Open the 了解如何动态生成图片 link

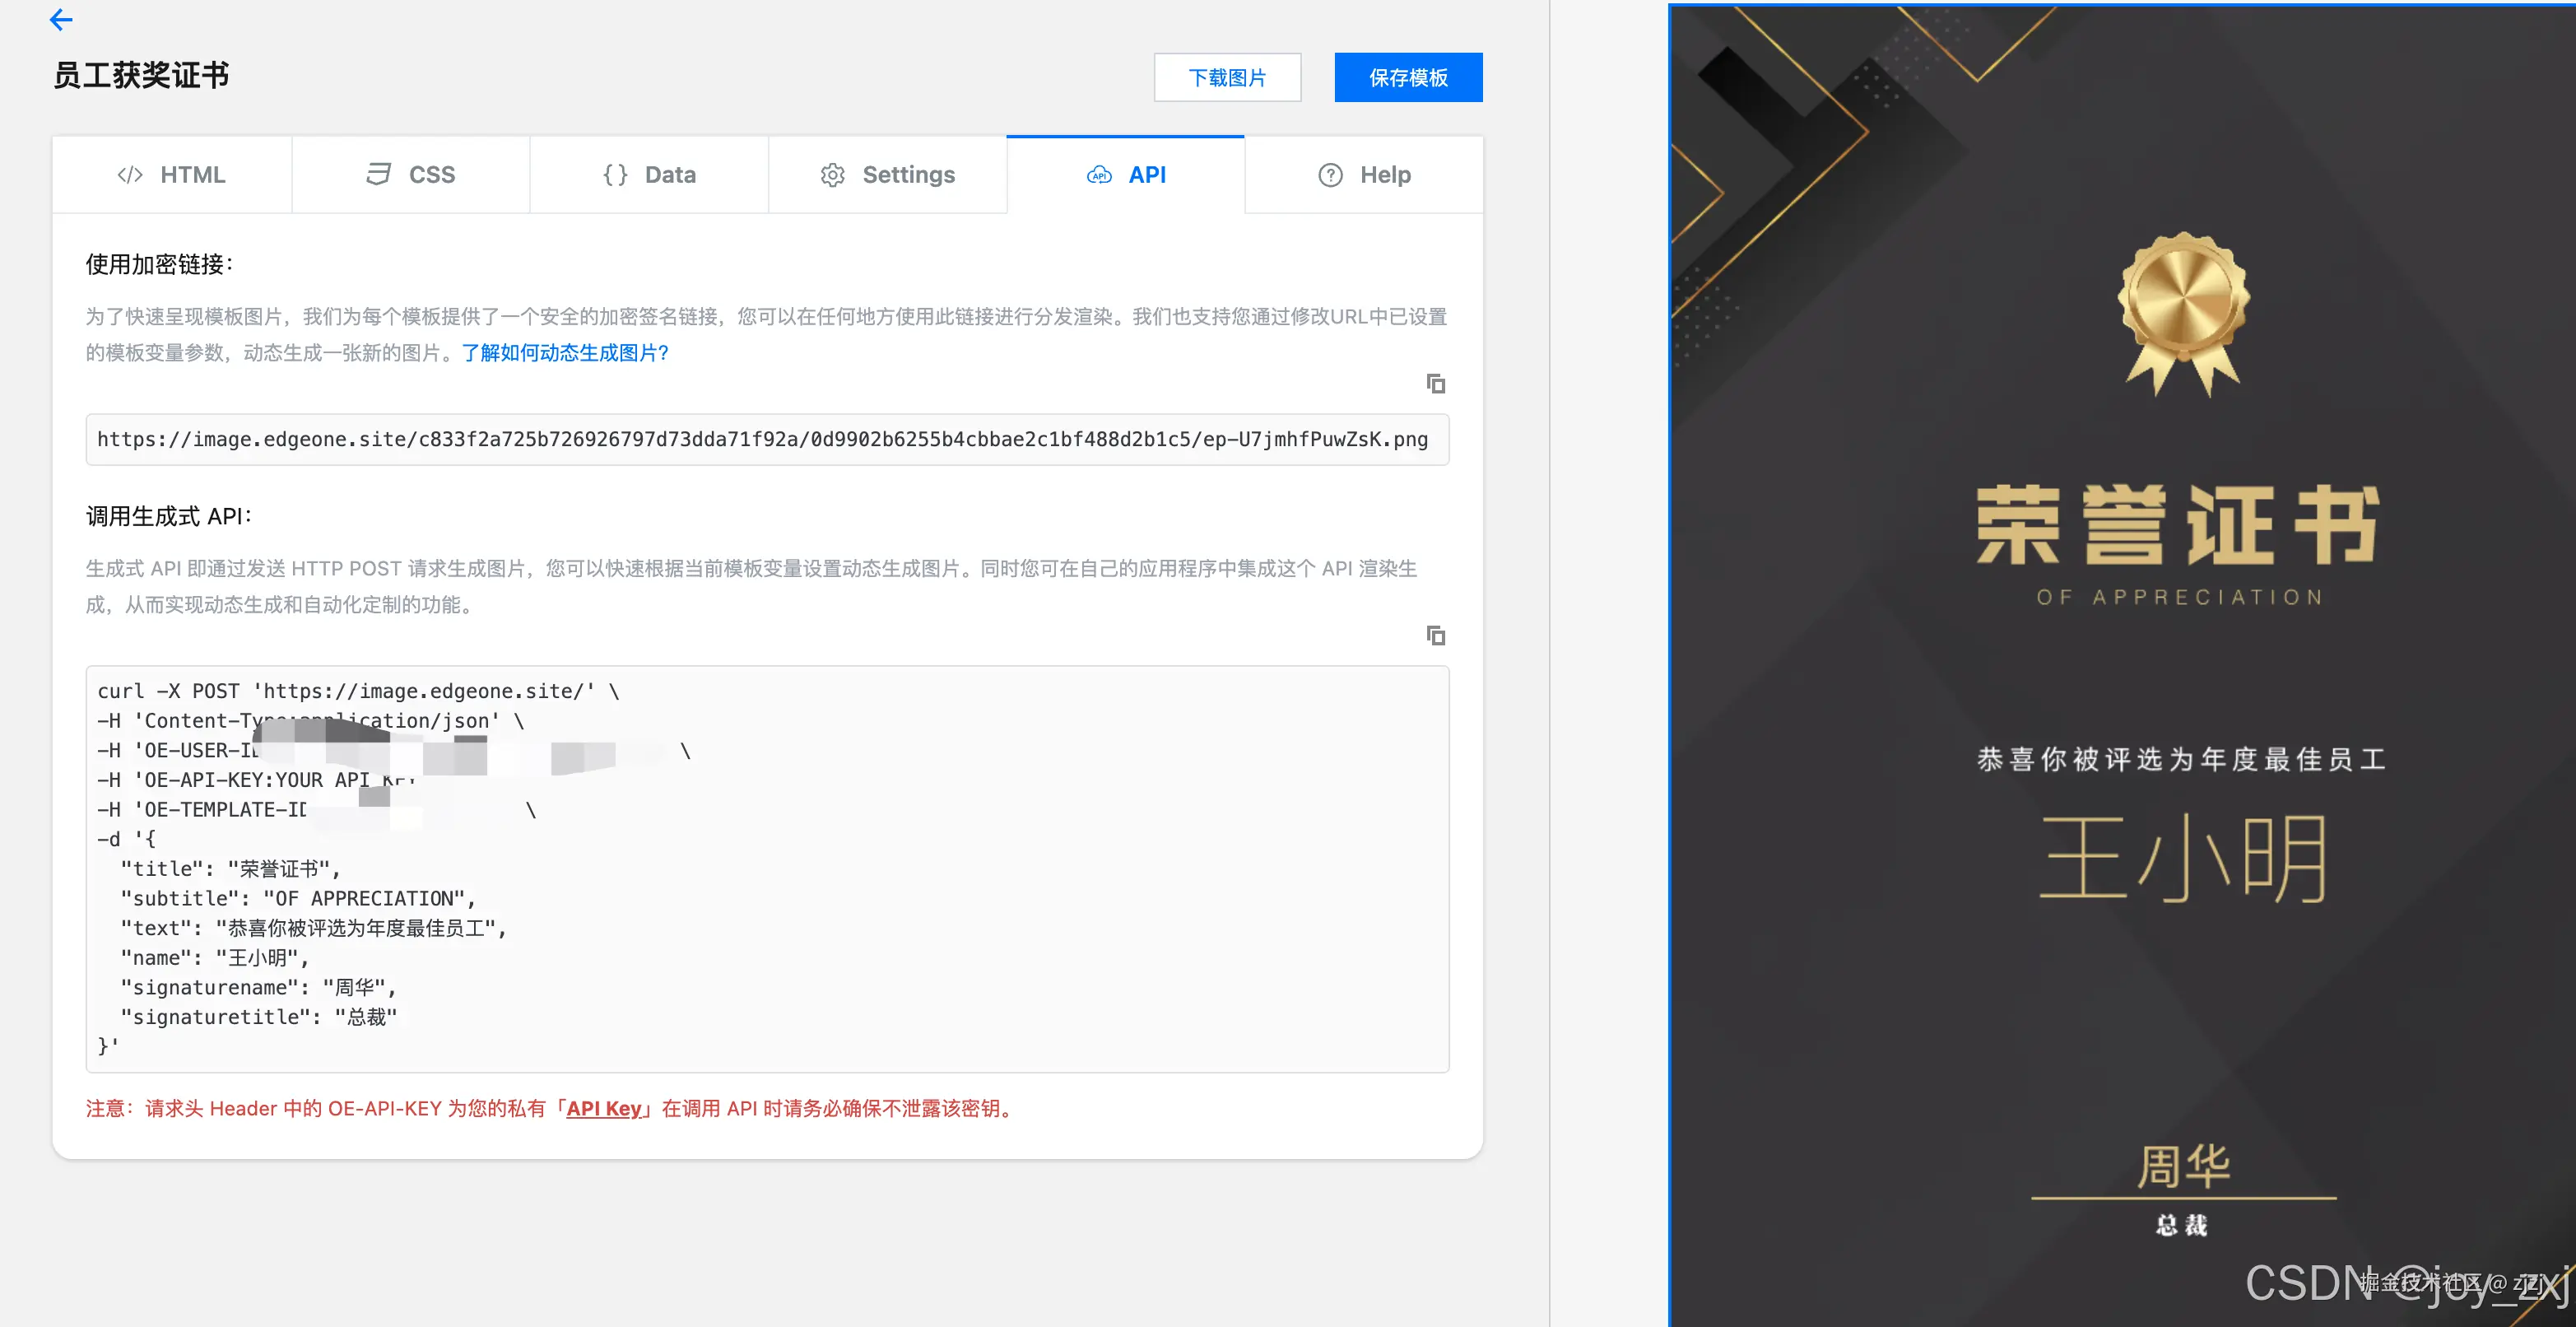pyautogui.click(x=564, y=353)
